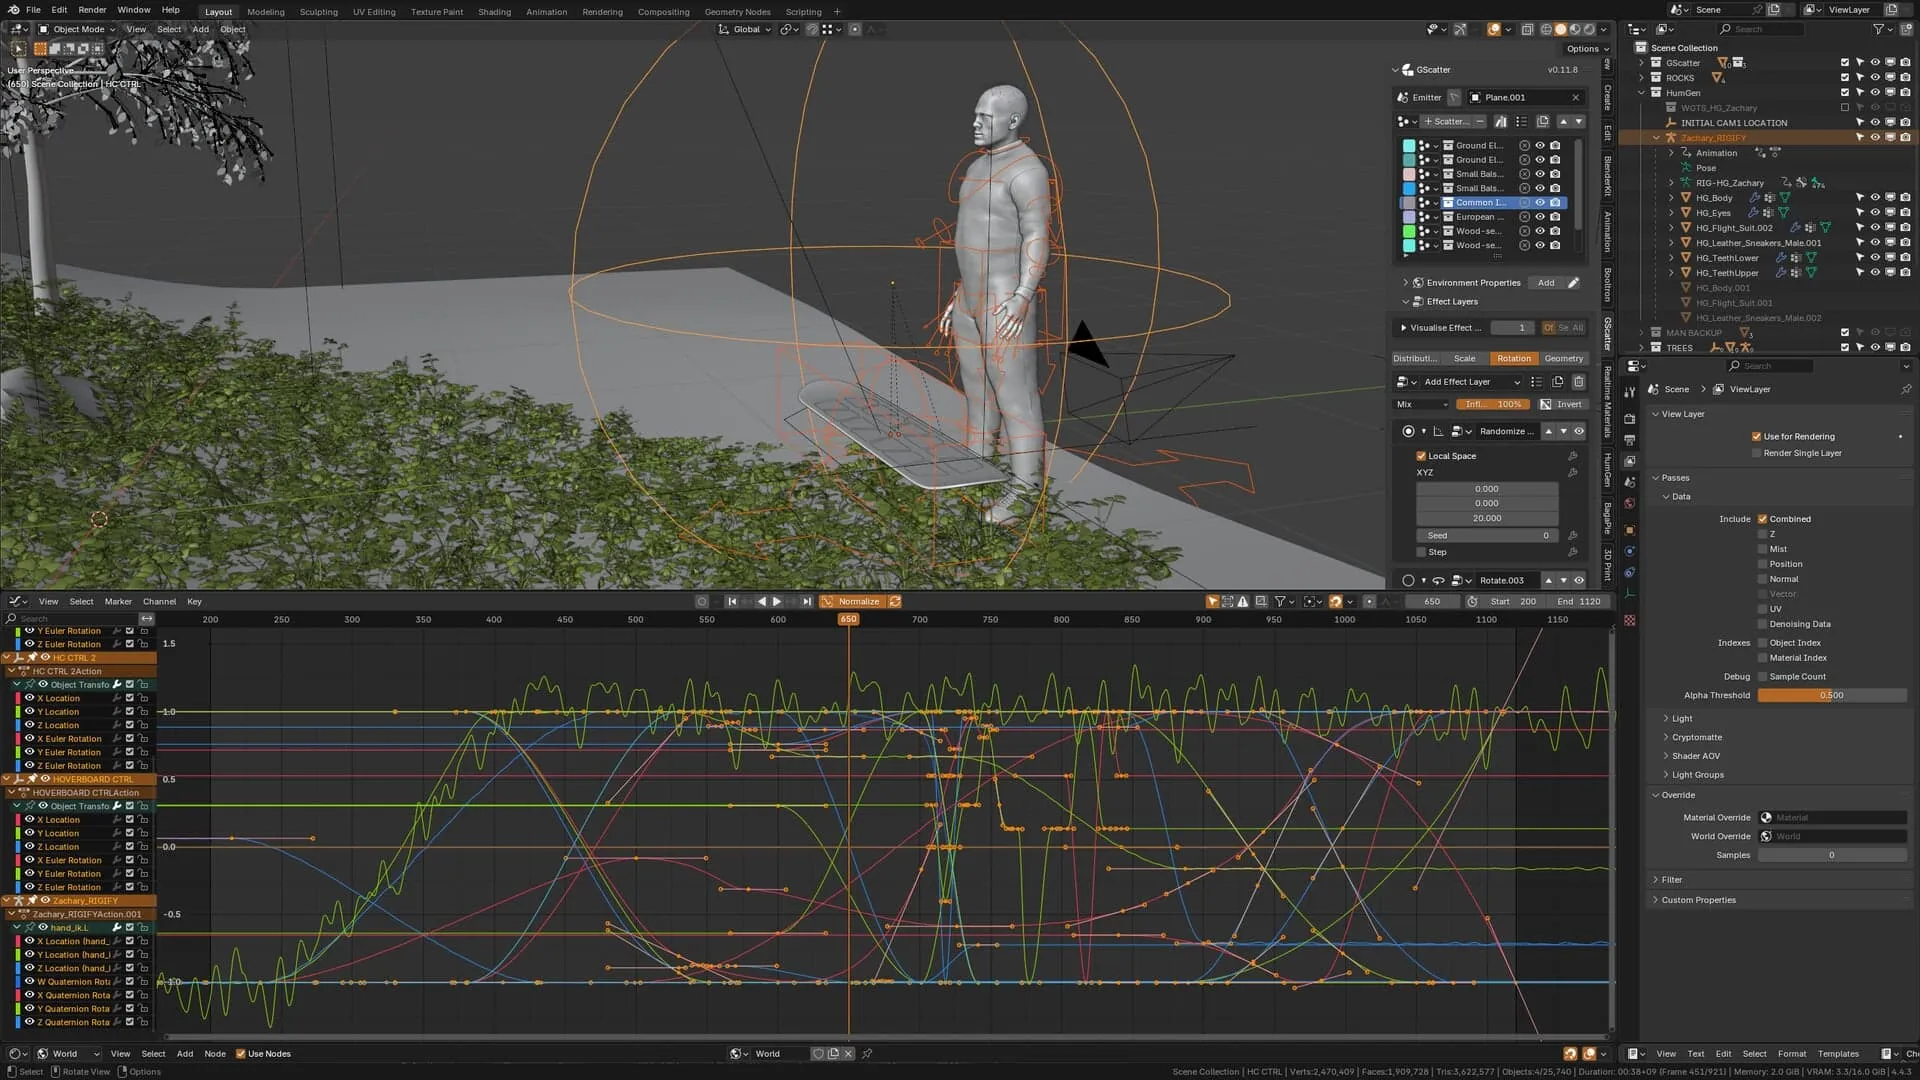The image size is (1920, 1080).
Task: Toggle only-selected keyframes icon in graph editor
Action: [1212, 601]
